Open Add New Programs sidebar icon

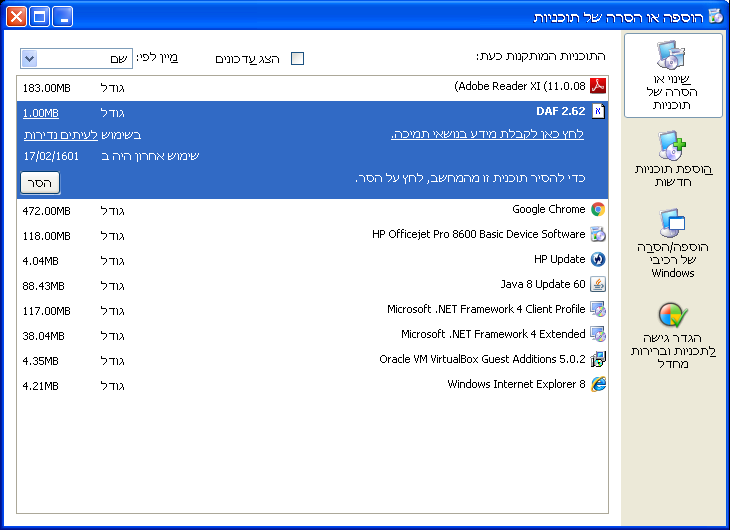tap(672, 146)
